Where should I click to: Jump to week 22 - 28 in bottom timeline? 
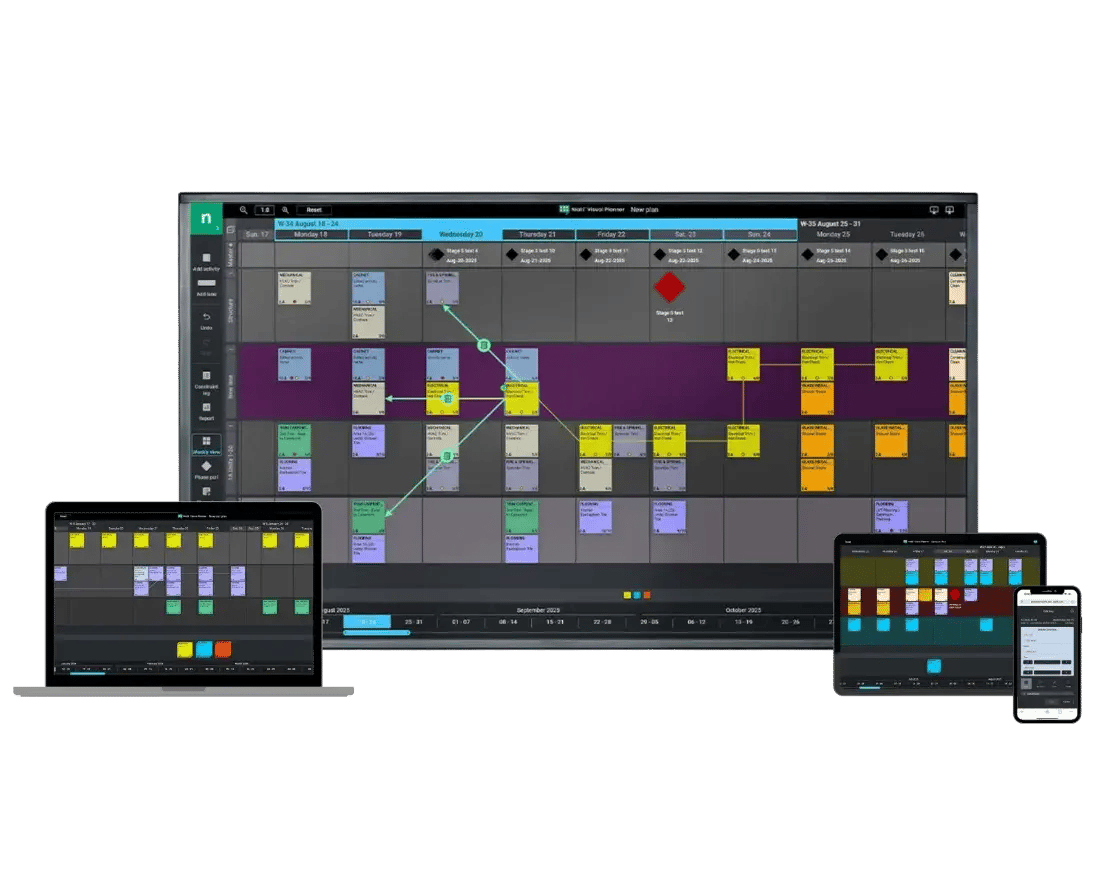pos(602,622)
